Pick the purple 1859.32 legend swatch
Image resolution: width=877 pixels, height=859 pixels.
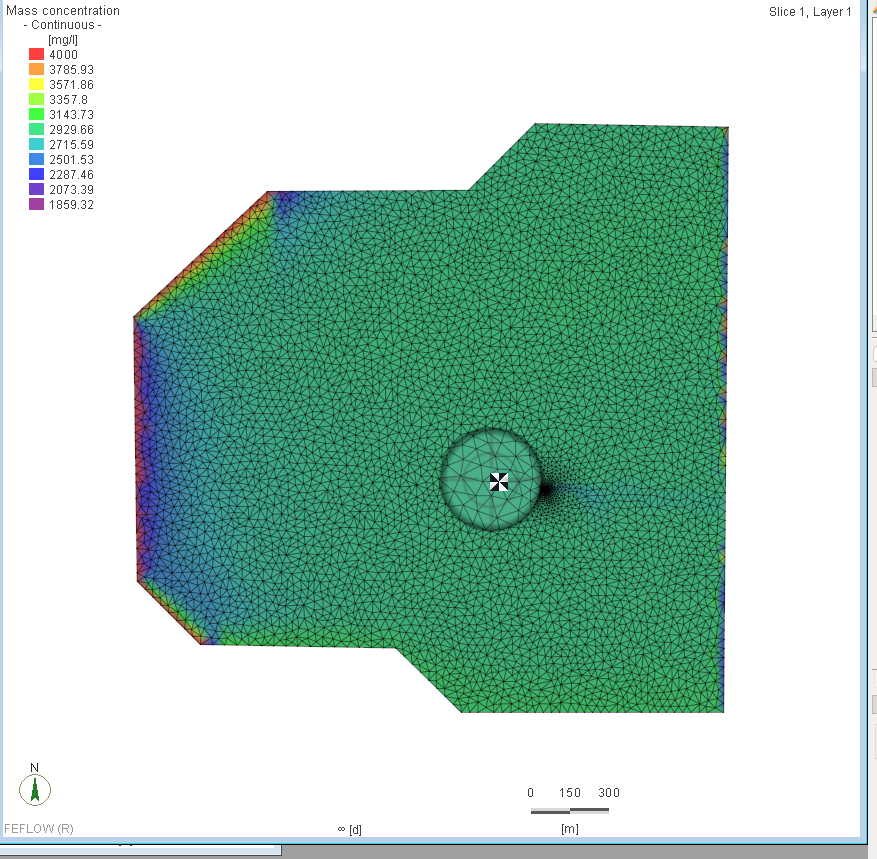[x=36, y=205]
